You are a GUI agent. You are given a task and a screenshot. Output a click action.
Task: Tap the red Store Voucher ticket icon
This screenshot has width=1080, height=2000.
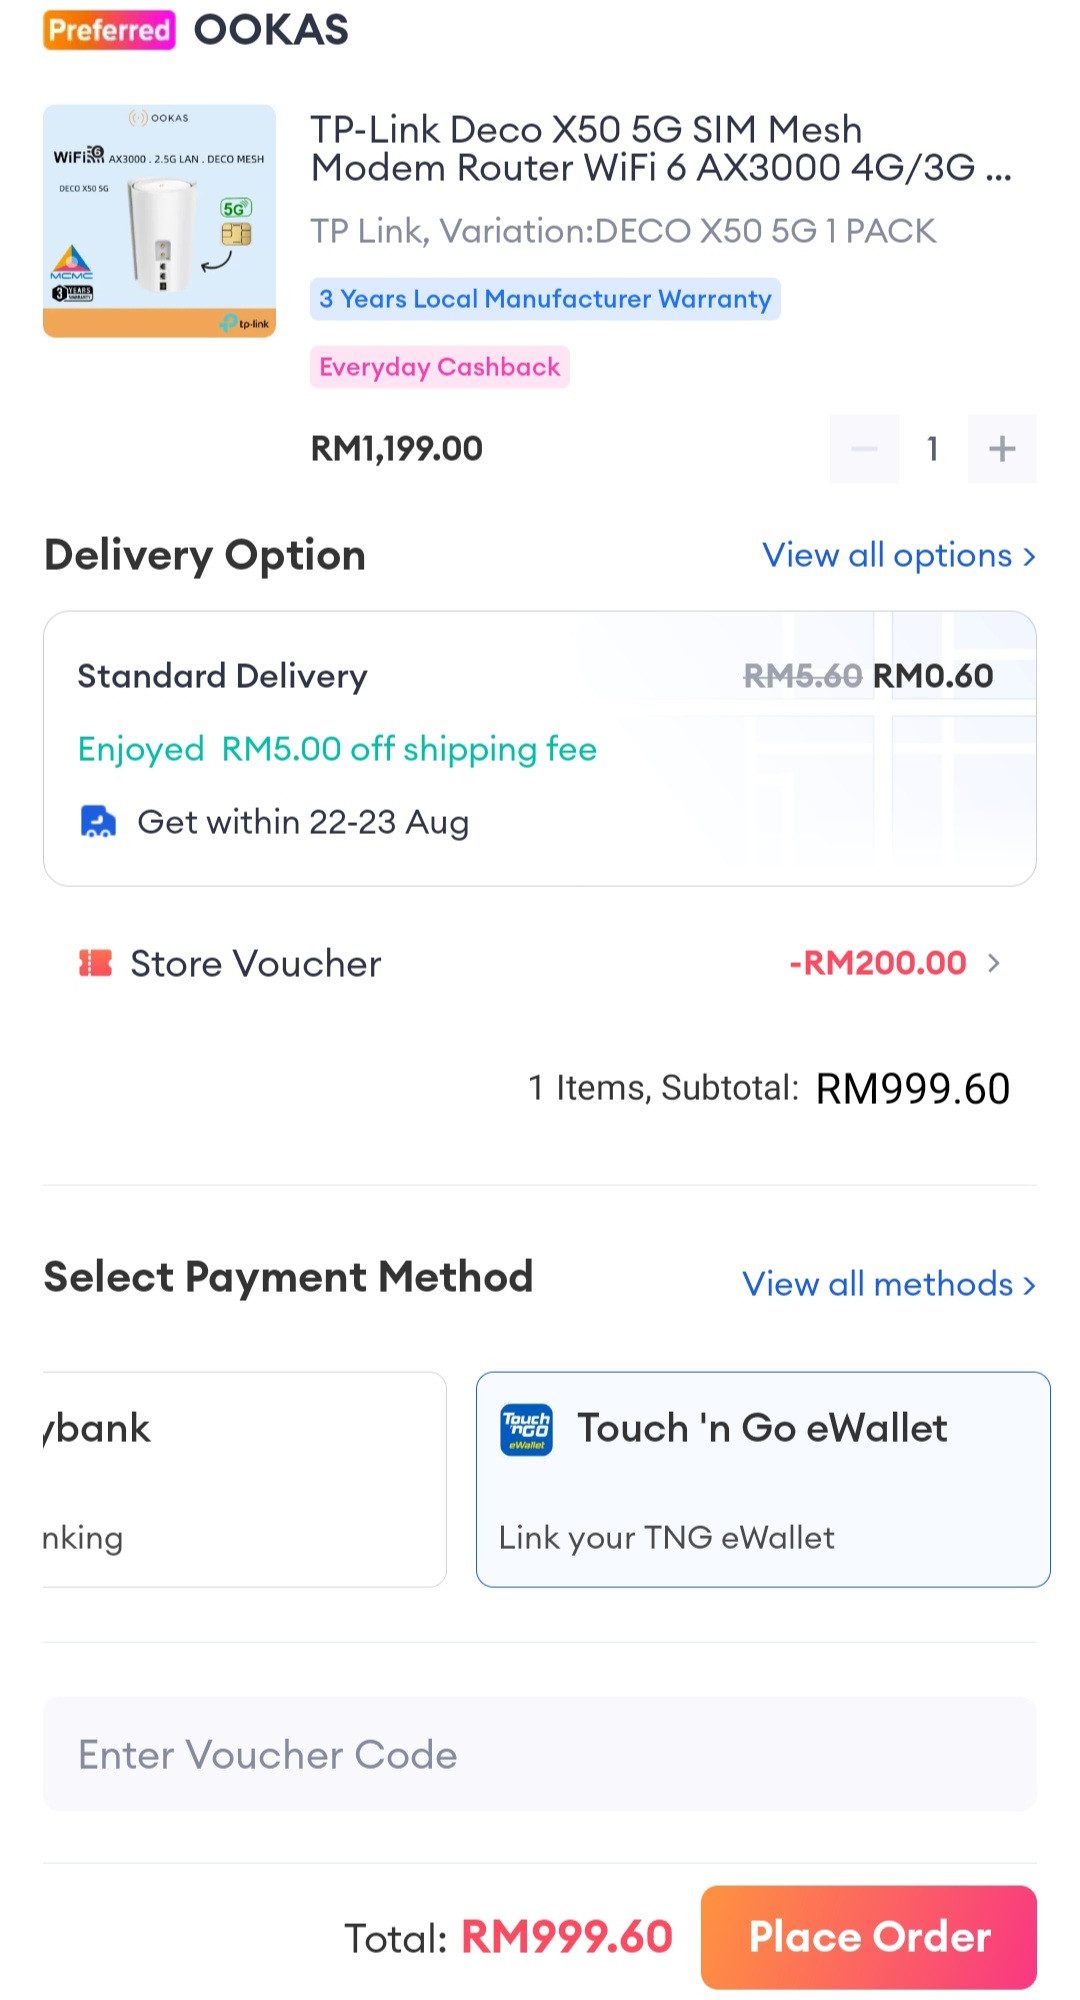click(x=96, y=963)
